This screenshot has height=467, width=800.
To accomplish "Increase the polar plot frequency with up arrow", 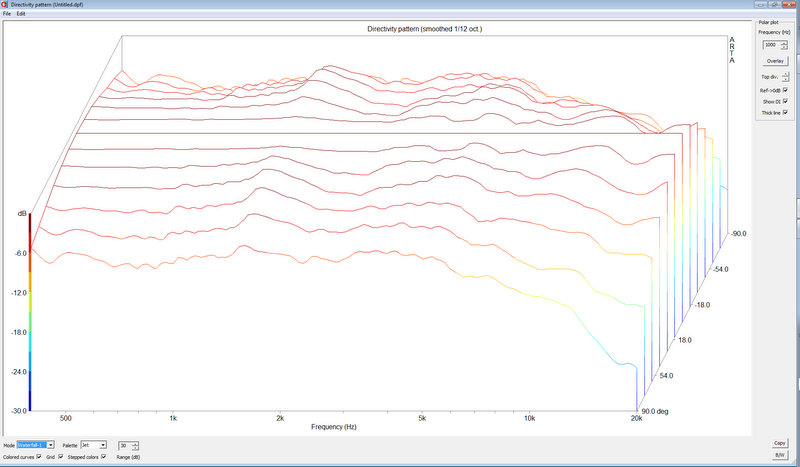I will [784, 42].
